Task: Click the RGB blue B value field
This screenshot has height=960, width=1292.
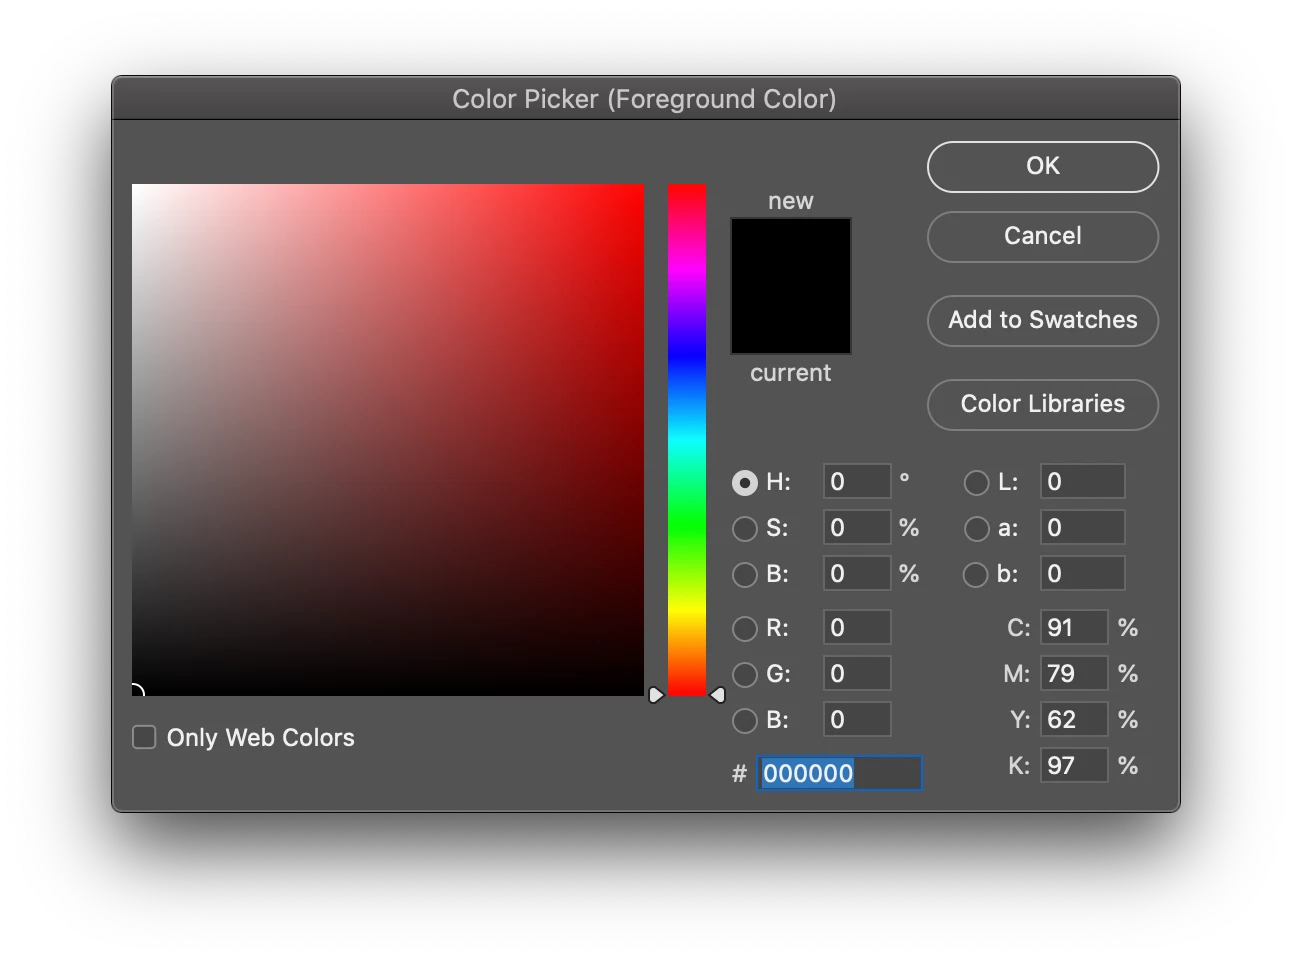Action: (x=857, y=720)
